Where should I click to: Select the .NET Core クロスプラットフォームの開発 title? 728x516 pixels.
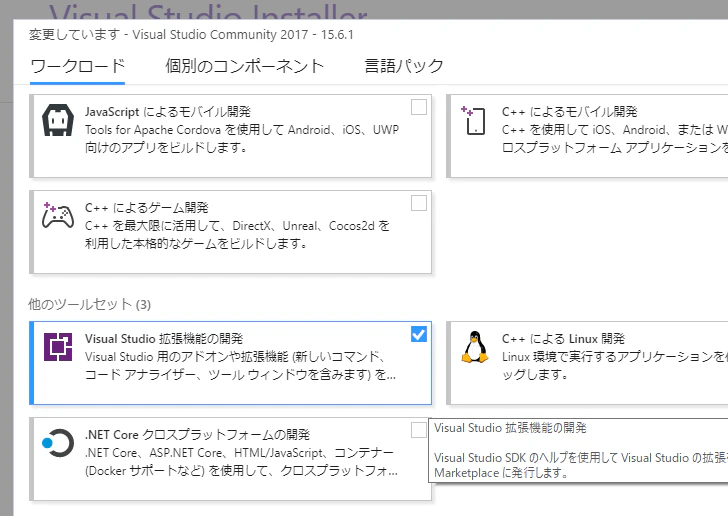point(197,435)
